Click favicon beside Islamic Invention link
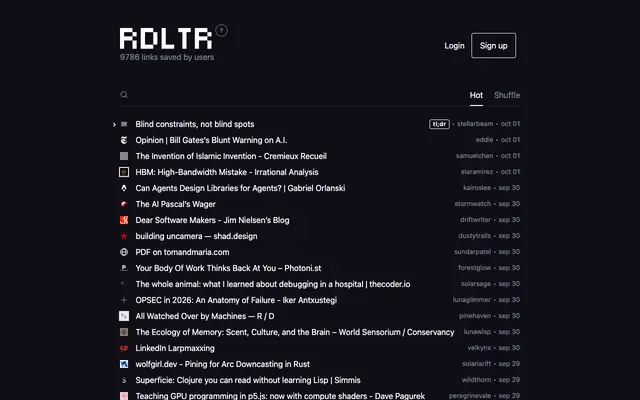This screenshot has width=640, height=400. 124,156
